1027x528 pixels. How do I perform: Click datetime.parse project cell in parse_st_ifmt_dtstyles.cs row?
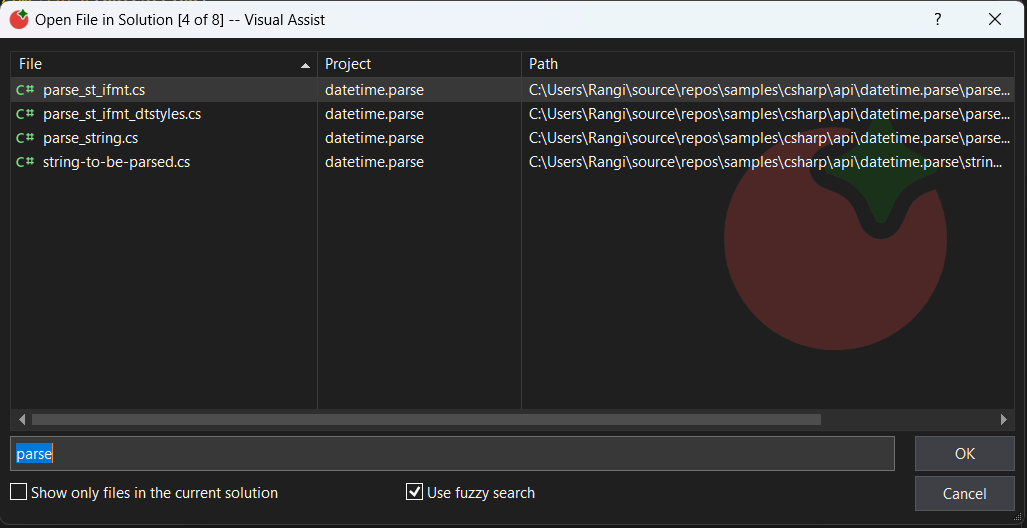click(x=374, y=114)
